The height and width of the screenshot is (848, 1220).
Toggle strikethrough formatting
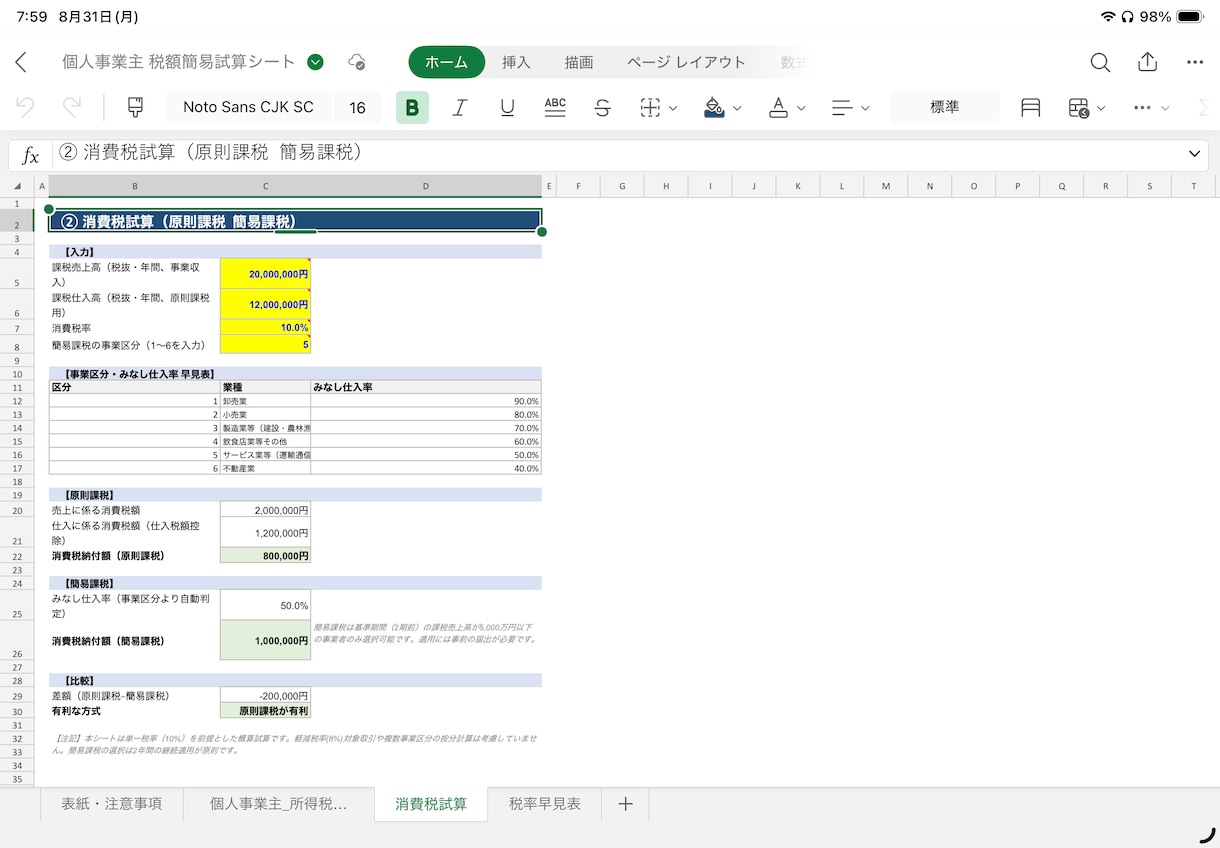tap(602, 108)
